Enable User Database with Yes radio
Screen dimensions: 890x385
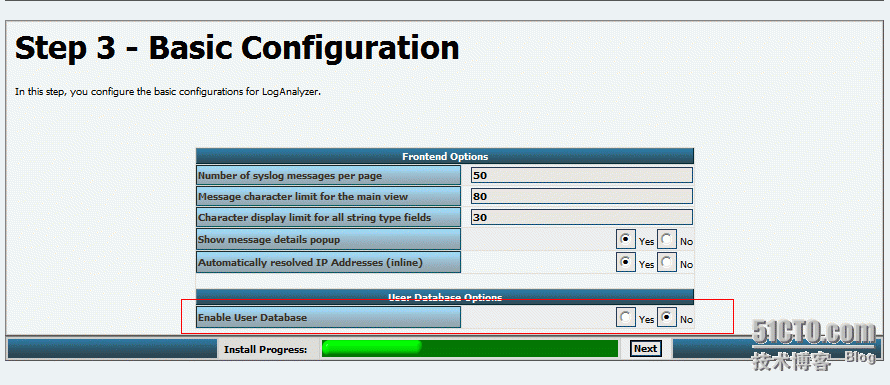(625, 318)
